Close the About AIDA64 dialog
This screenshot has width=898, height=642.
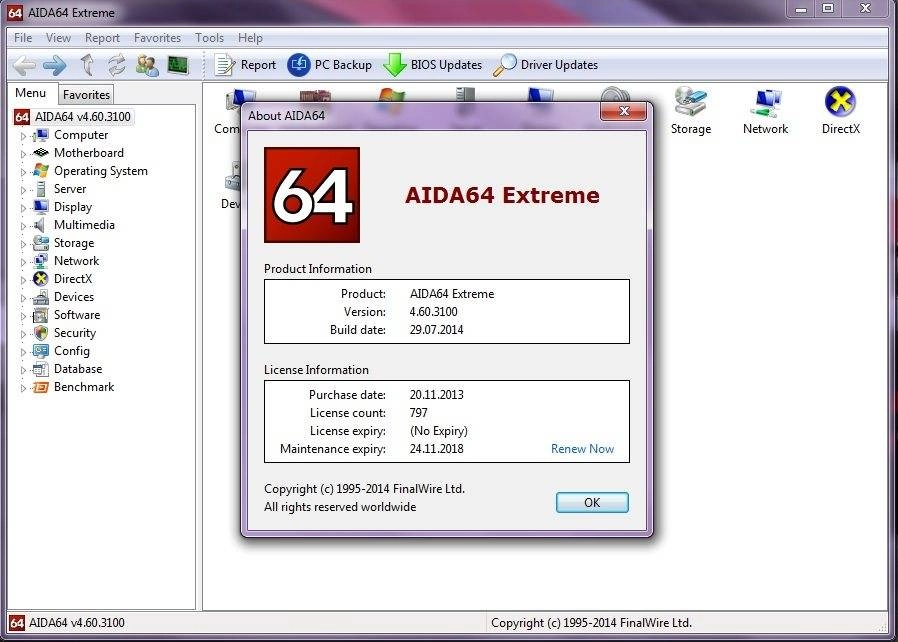[624, 111]
